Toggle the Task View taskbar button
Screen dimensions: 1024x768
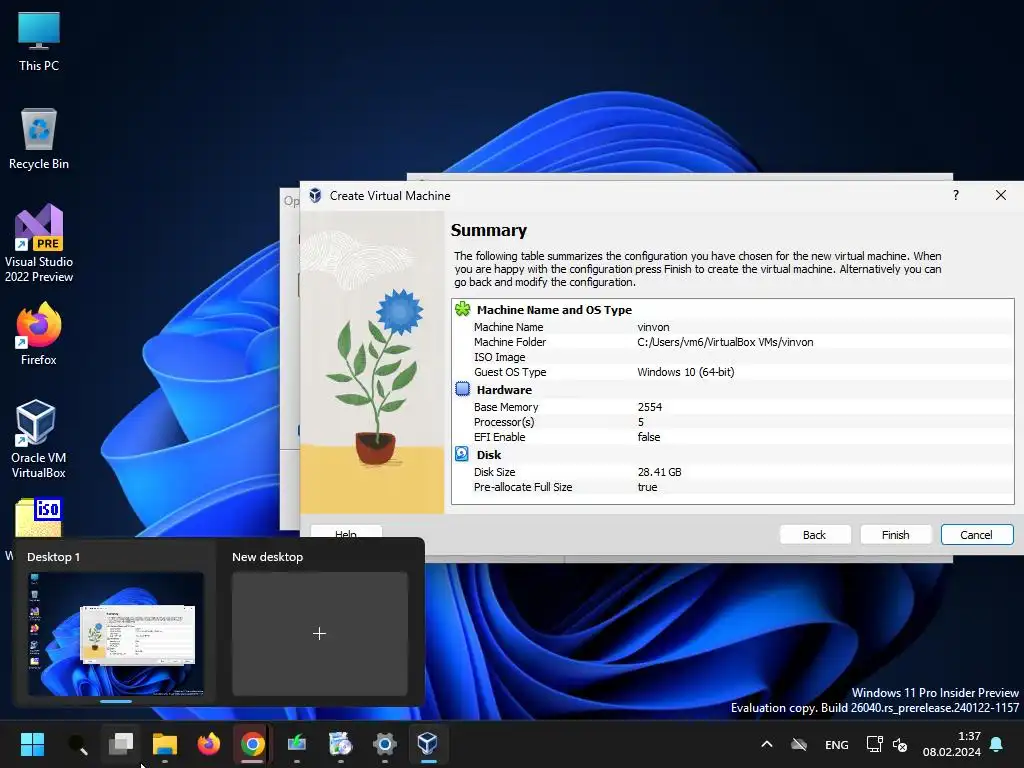point(121,744)
